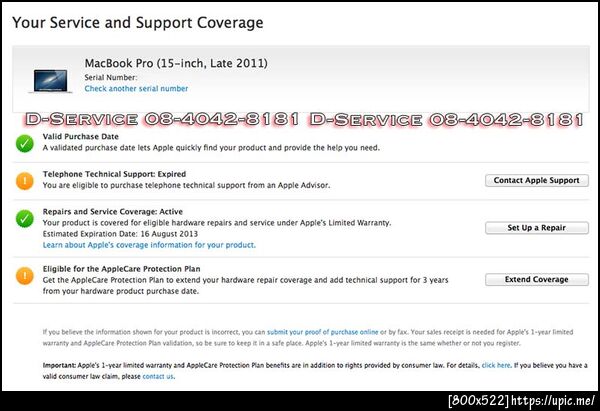Click the orange warning icon for Telephone Technical Support
Screen dimensions: 600x411
pyautogui.click(x=24, y=181)
